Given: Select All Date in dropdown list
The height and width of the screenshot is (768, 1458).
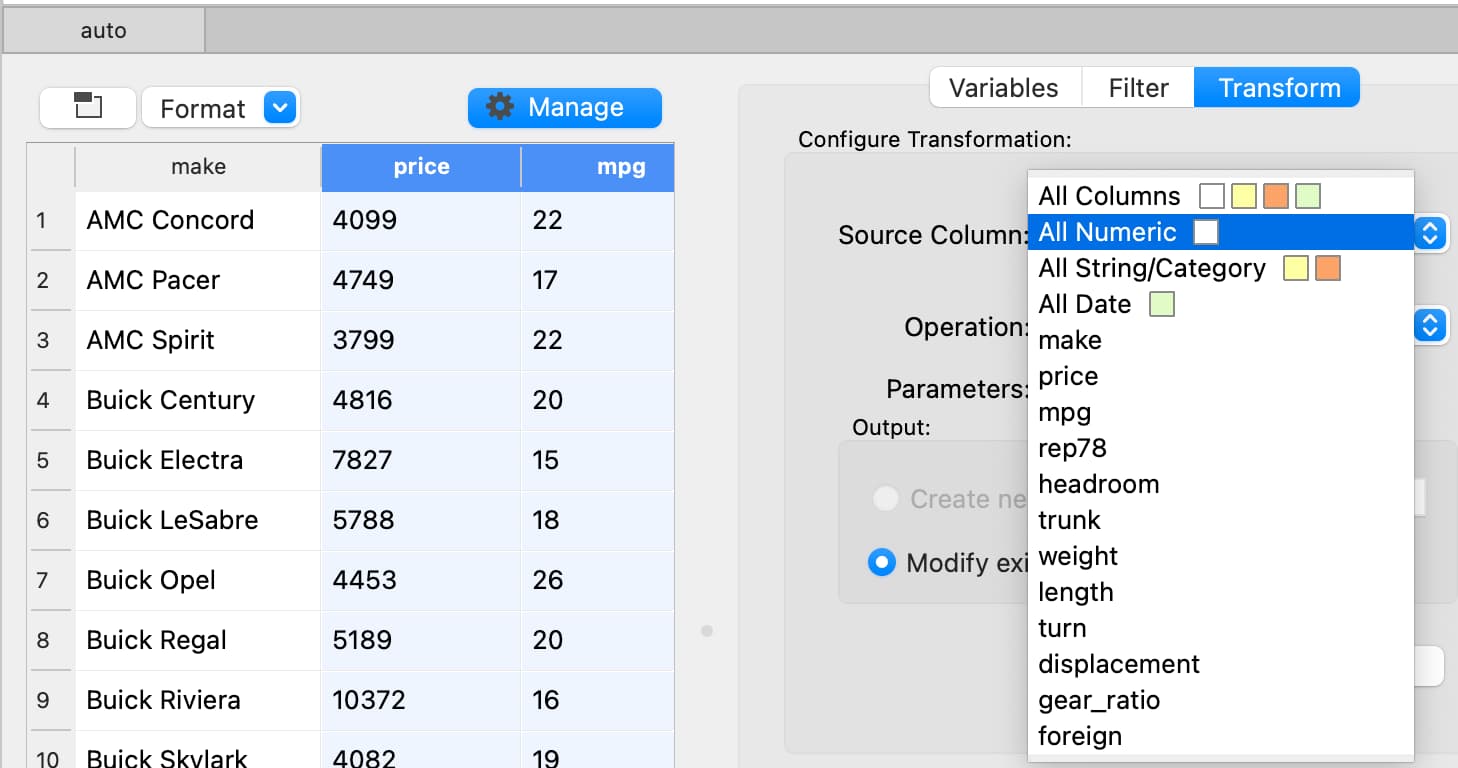Looking at the screenshot, I should [x=1084, y=304].
